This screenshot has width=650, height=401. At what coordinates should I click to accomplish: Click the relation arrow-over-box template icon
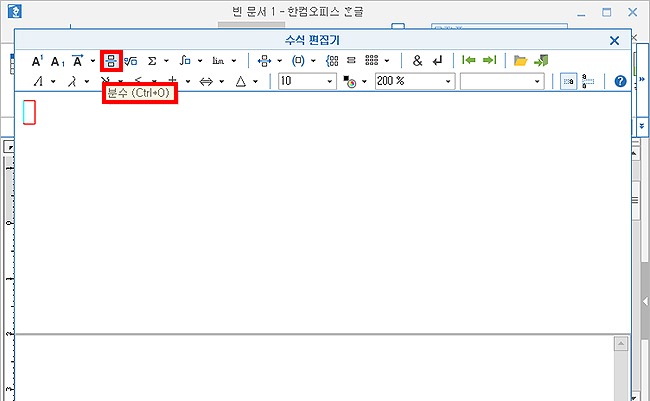click(x=264, y=61)
